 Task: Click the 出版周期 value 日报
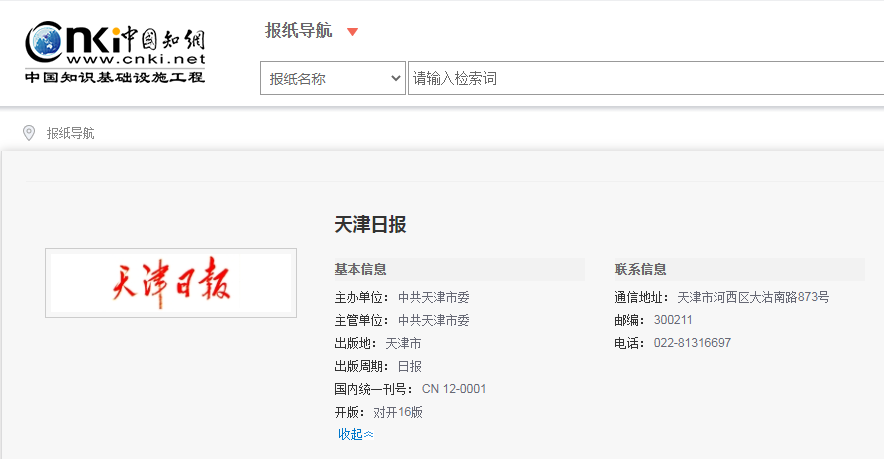click(410, 367)
